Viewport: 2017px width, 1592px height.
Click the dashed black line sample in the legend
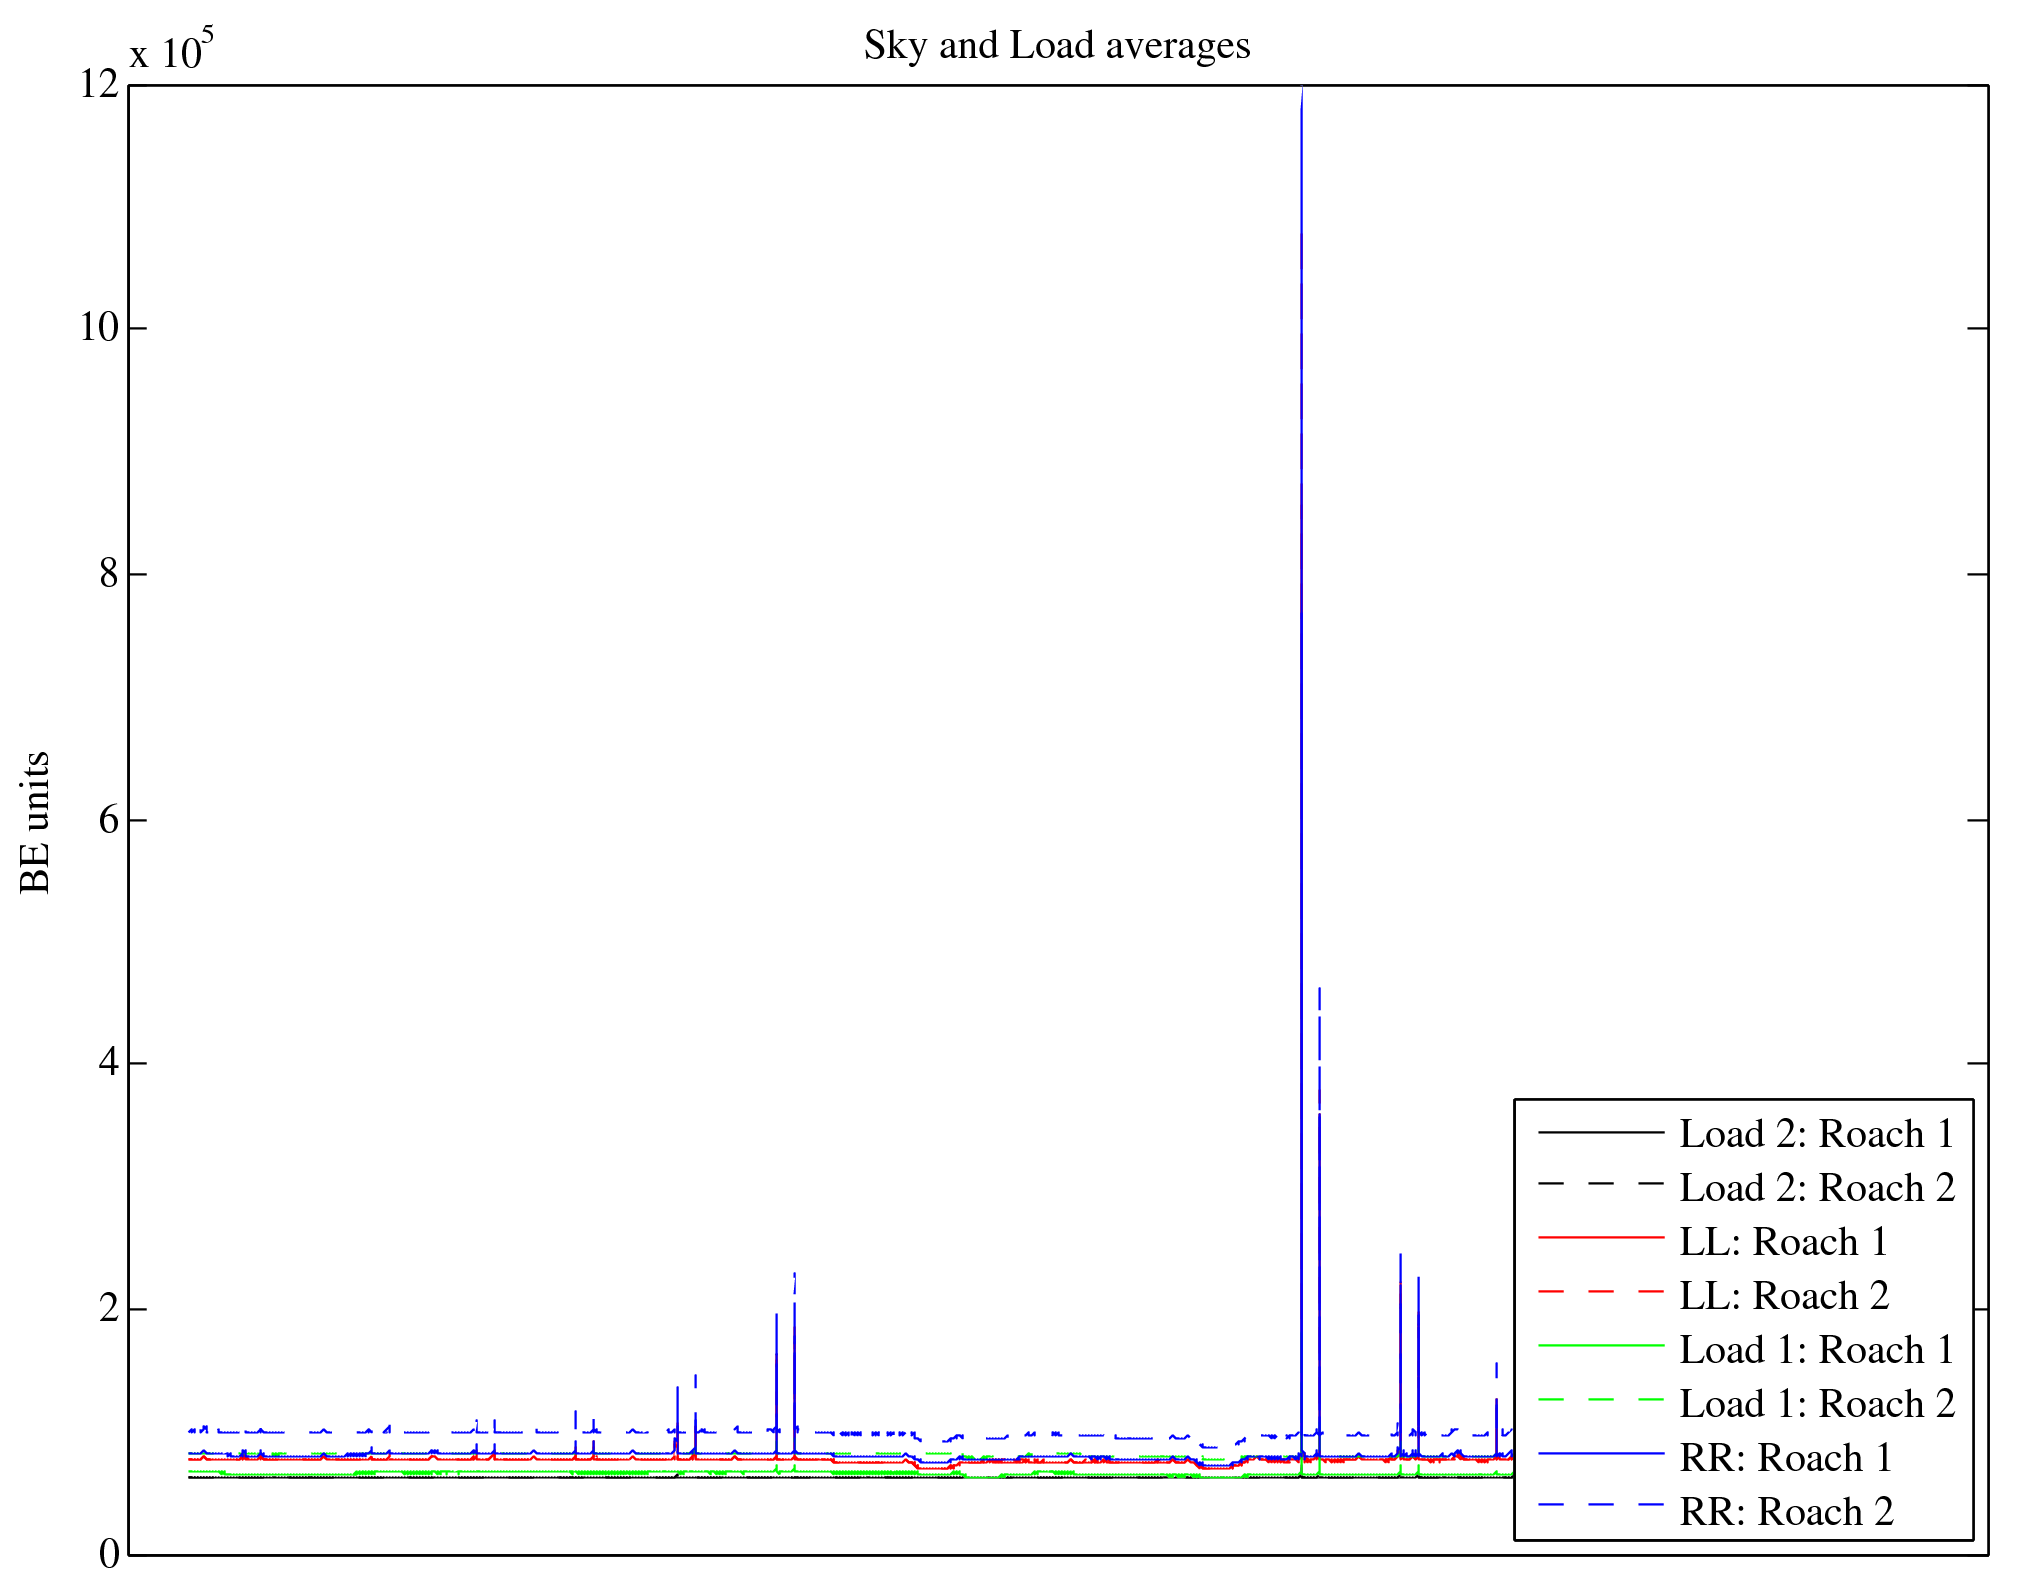point(1600,1184)
